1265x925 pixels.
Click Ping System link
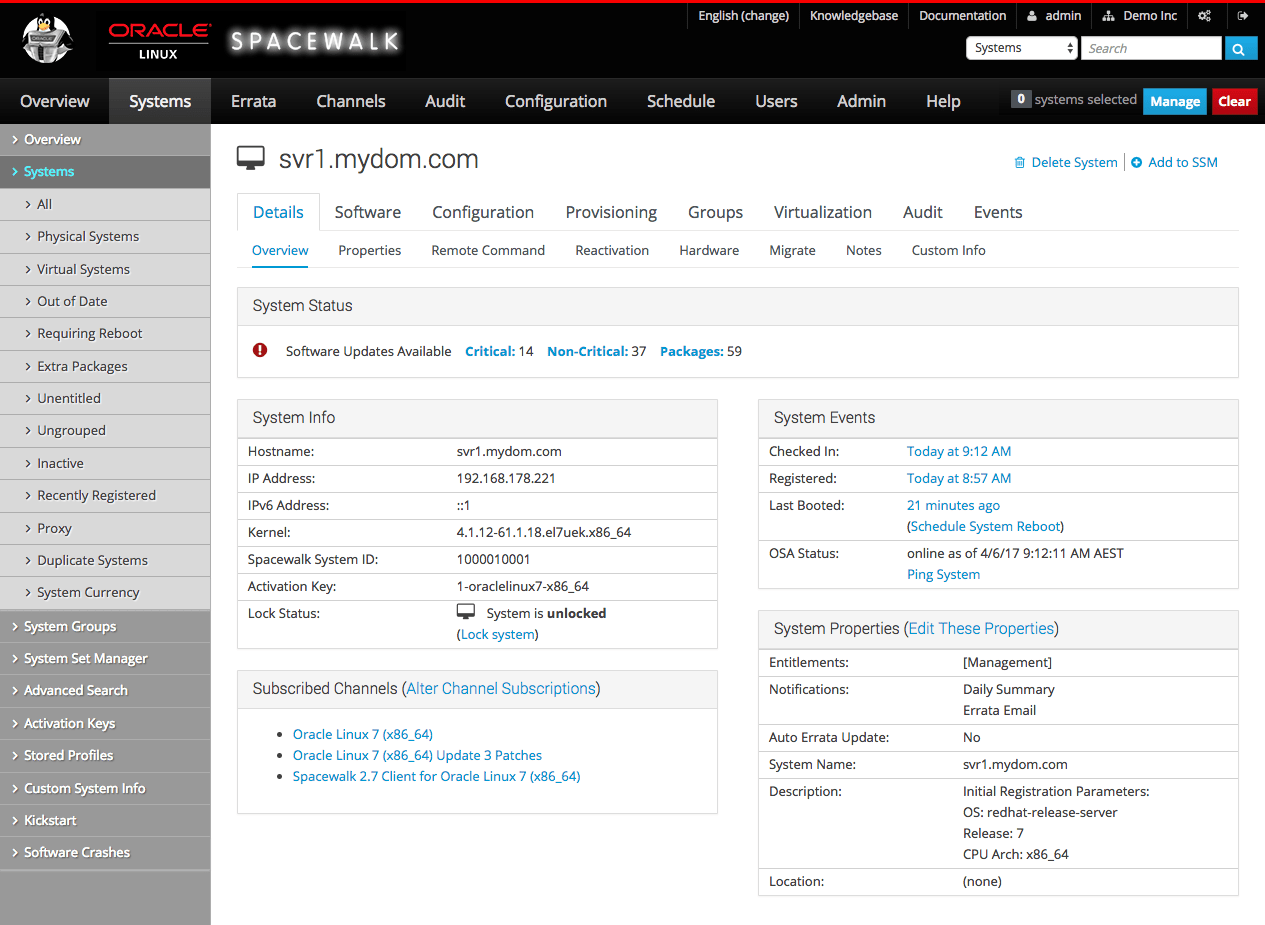tap(943, 574)
